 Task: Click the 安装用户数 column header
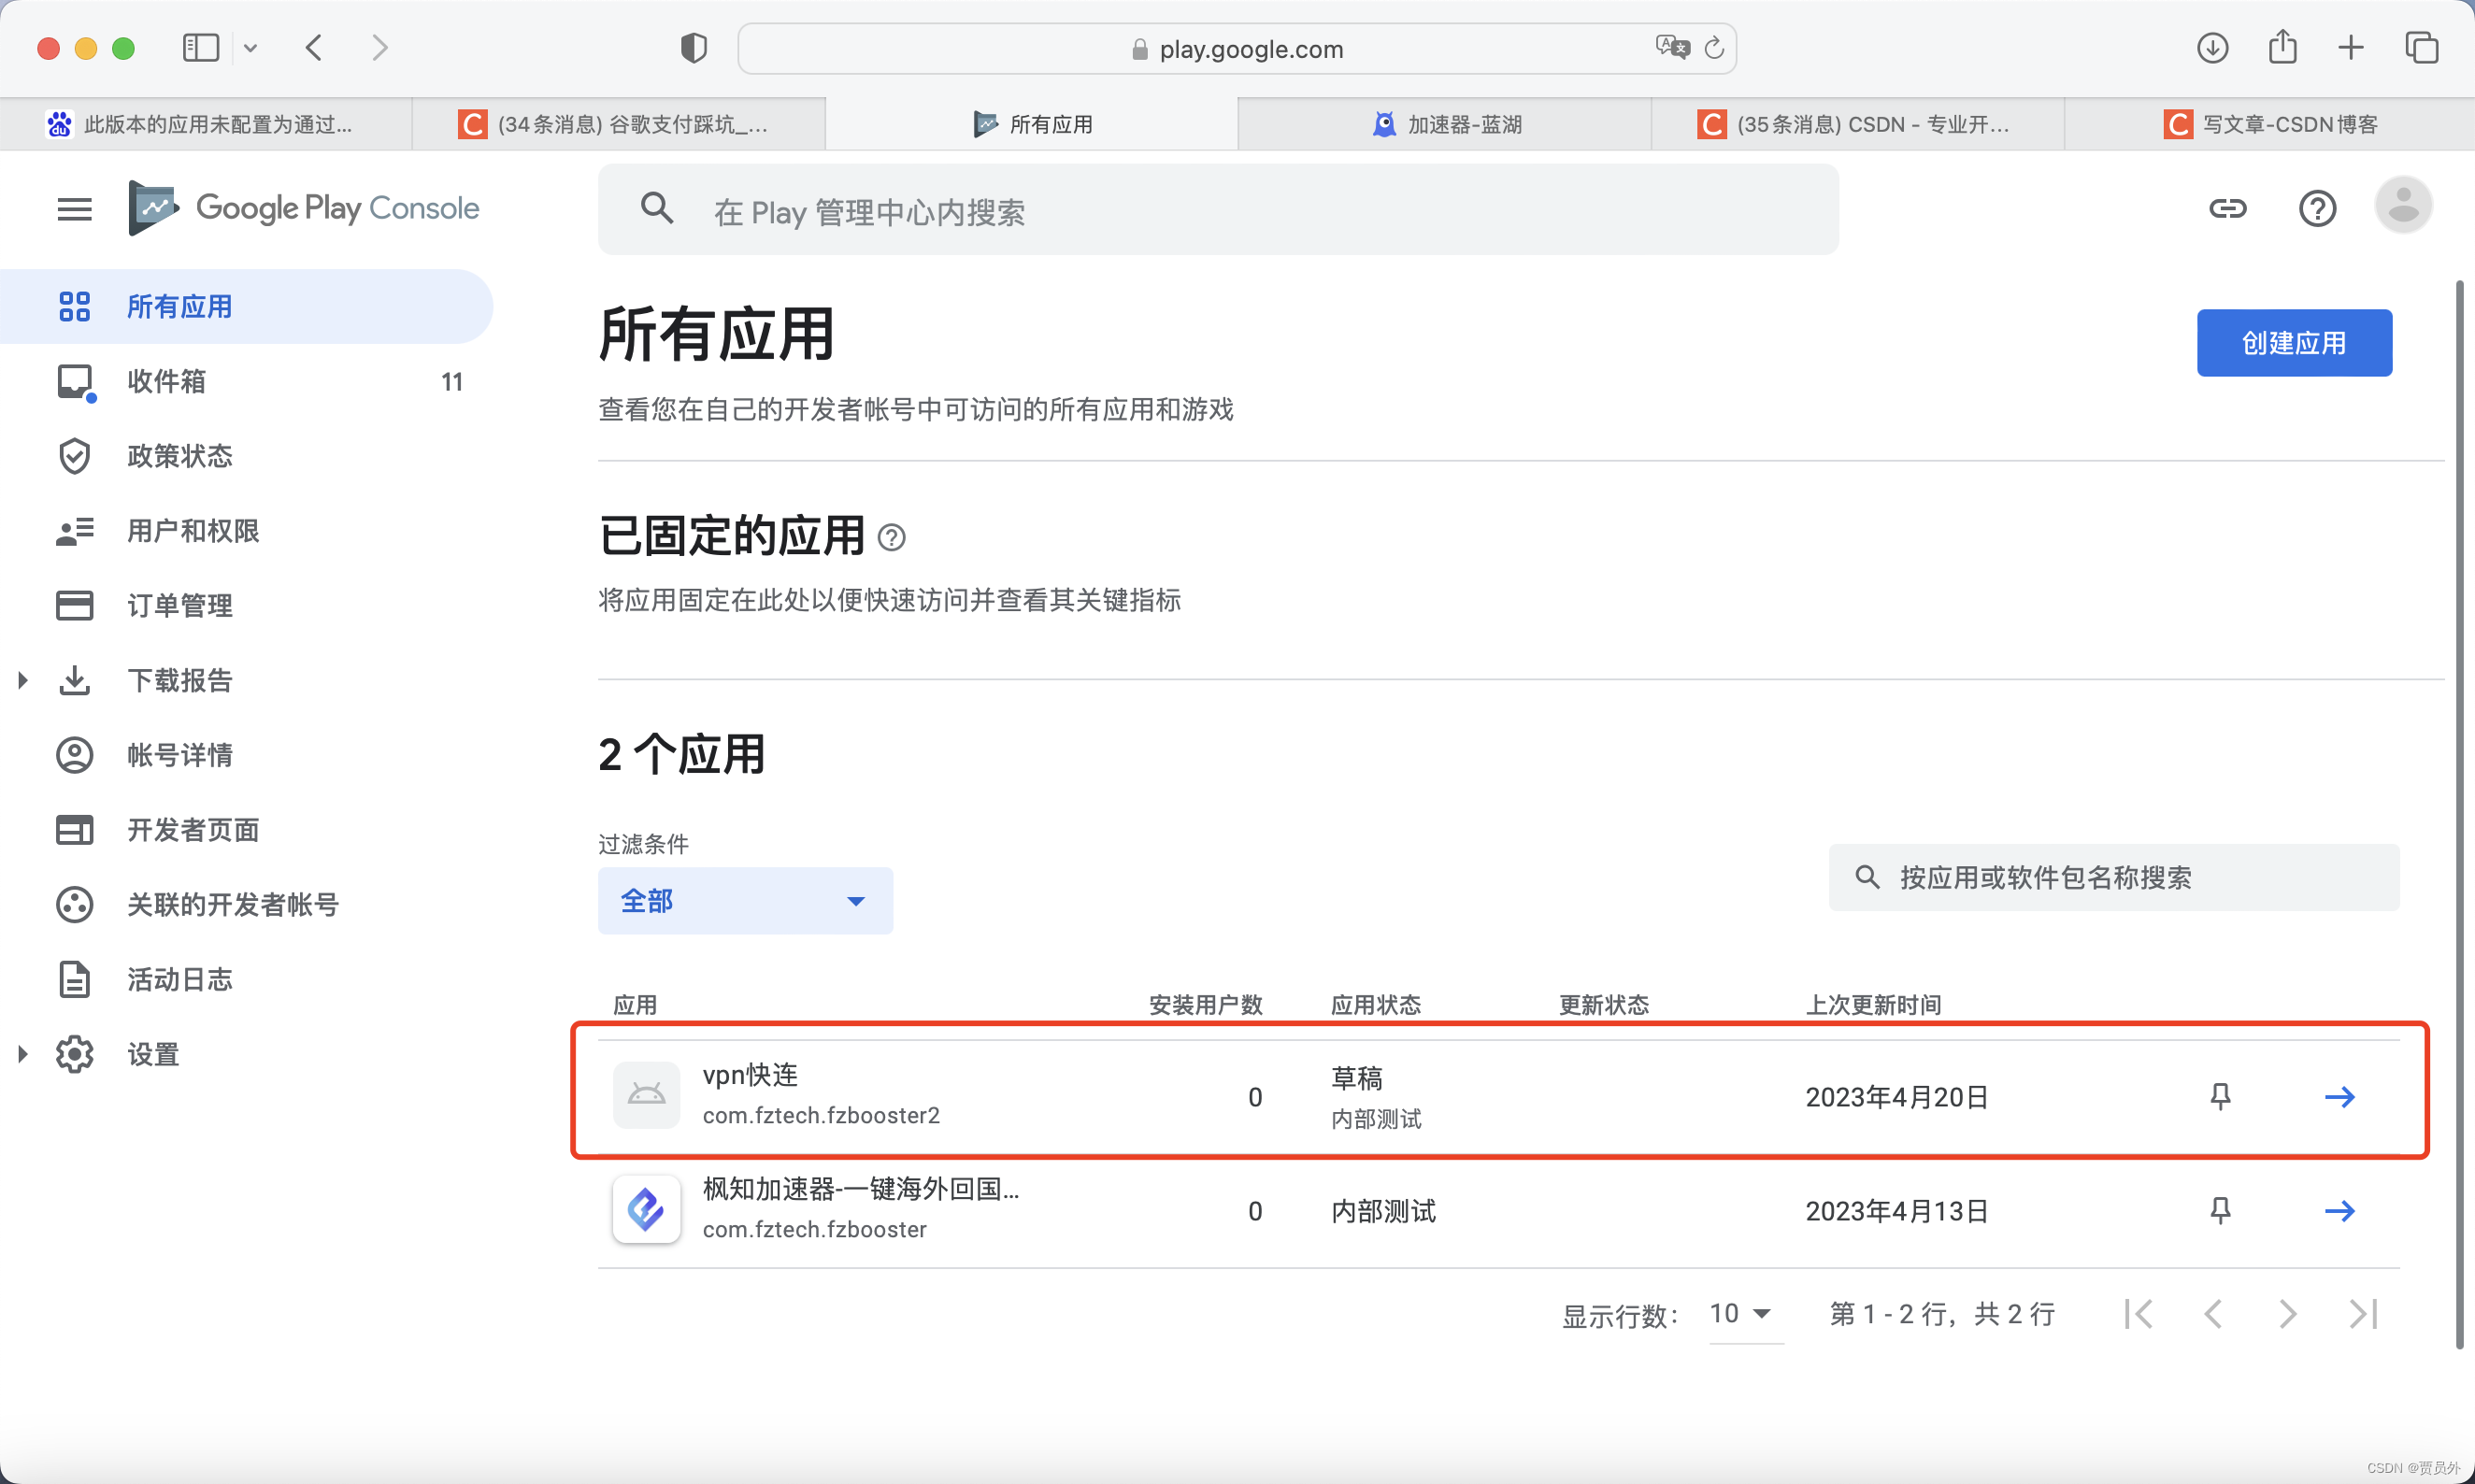click(1205, 1005)
